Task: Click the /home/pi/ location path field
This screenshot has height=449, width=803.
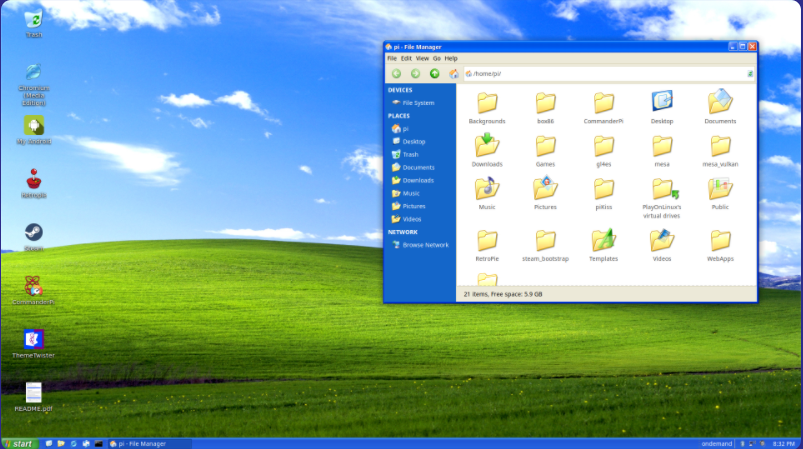Action: coord(600,73)
